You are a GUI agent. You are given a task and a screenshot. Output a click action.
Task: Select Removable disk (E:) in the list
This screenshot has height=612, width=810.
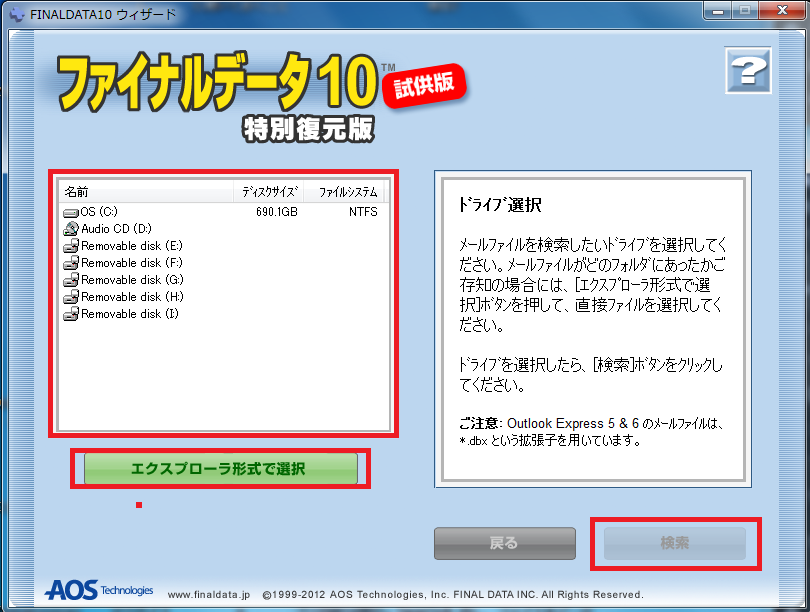(x=132, y=246)
